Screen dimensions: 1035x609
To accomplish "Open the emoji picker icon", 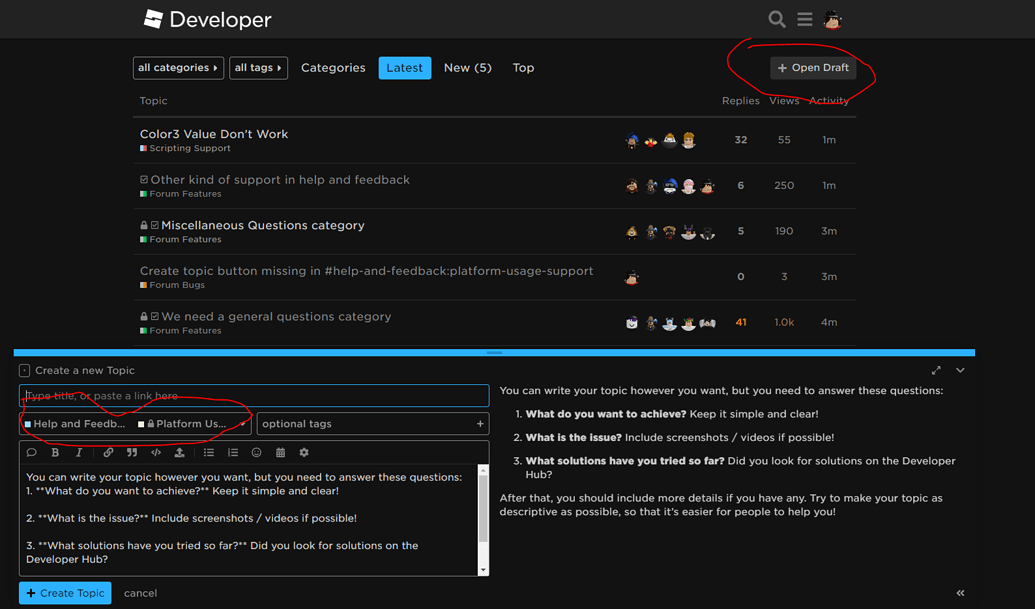I will coord(256,452).
